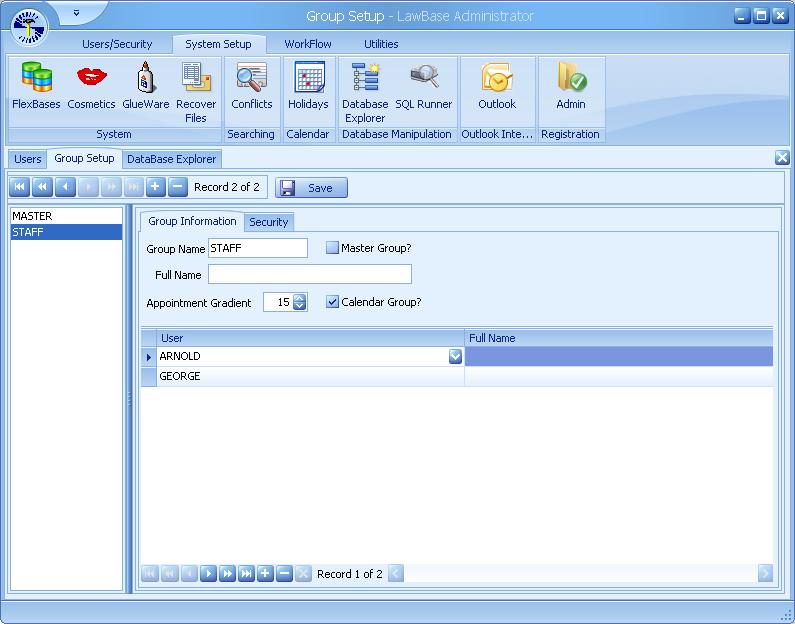Click LawBase application logo button
Screen dimensions: 795x624
click(29, 27)
